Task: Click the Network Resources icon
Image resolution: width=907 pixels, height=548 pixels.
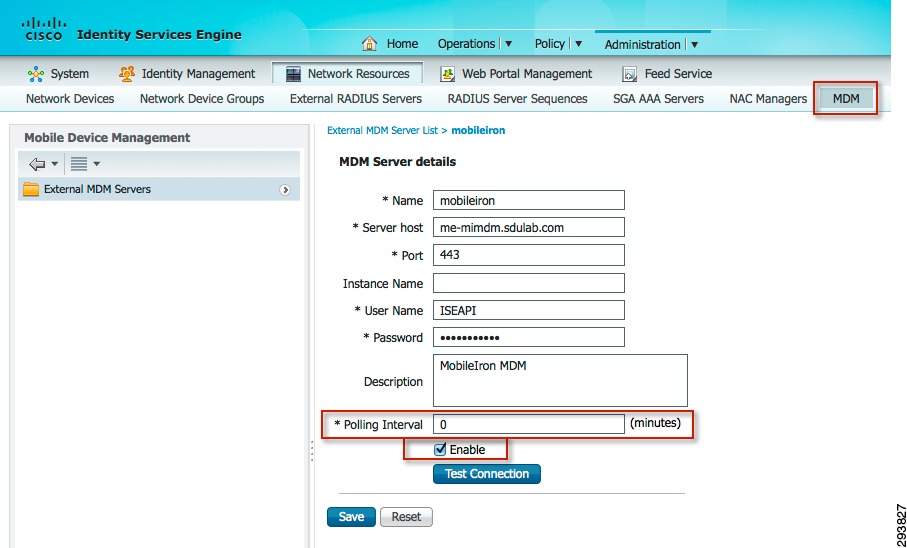Action: [x=293, y=74]
